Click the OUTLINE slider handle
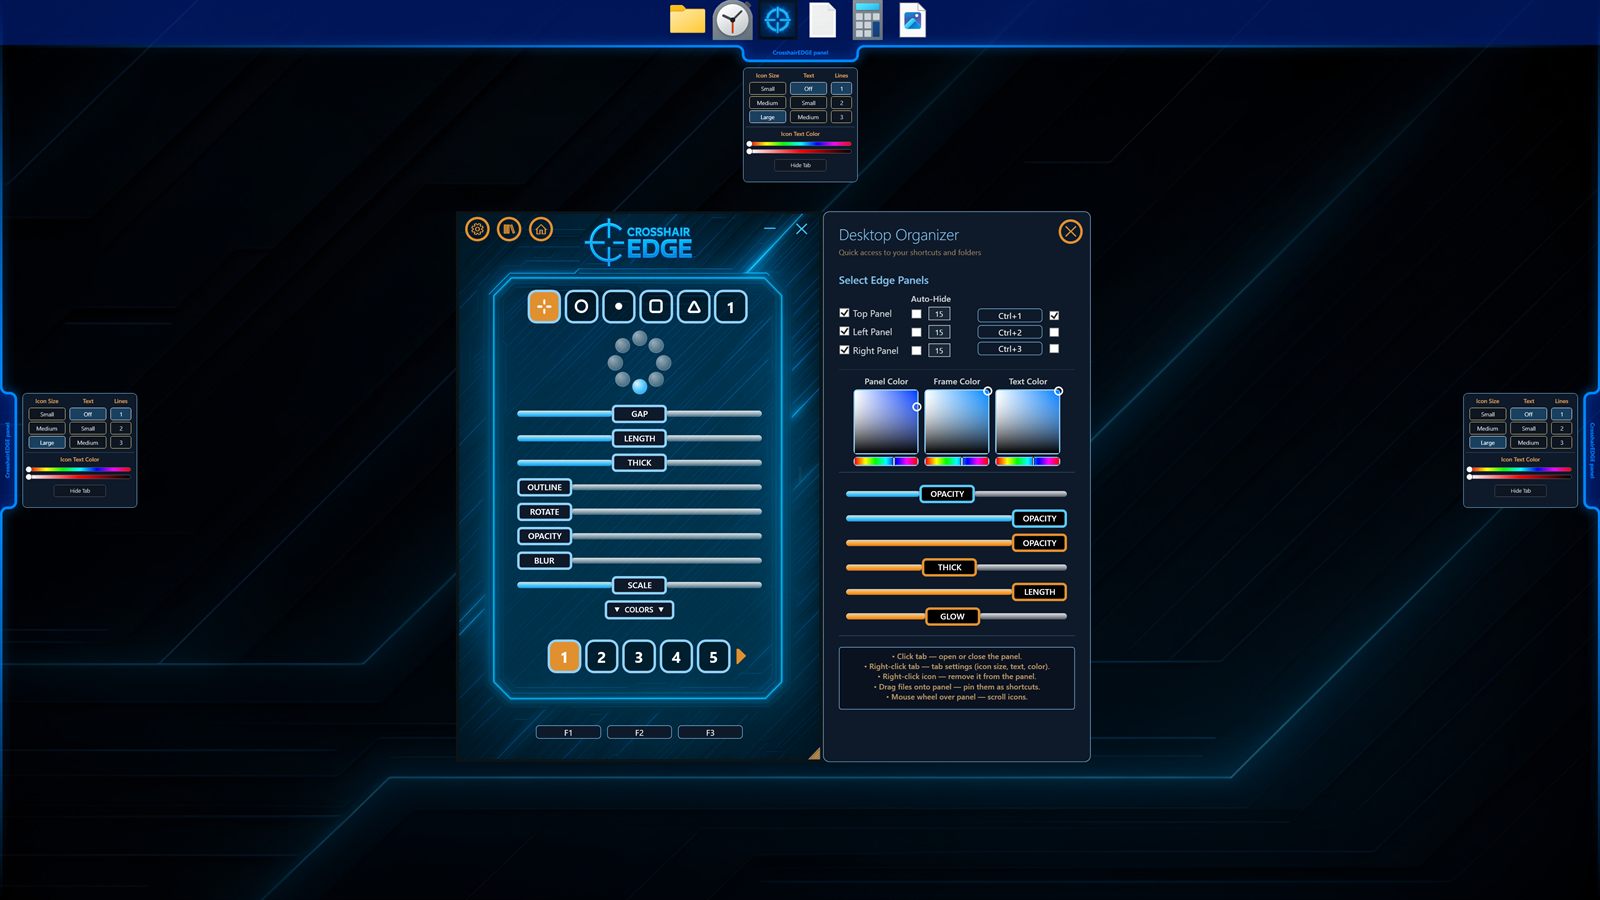Screen dimensions: 1600x900 tap(544, 488)
